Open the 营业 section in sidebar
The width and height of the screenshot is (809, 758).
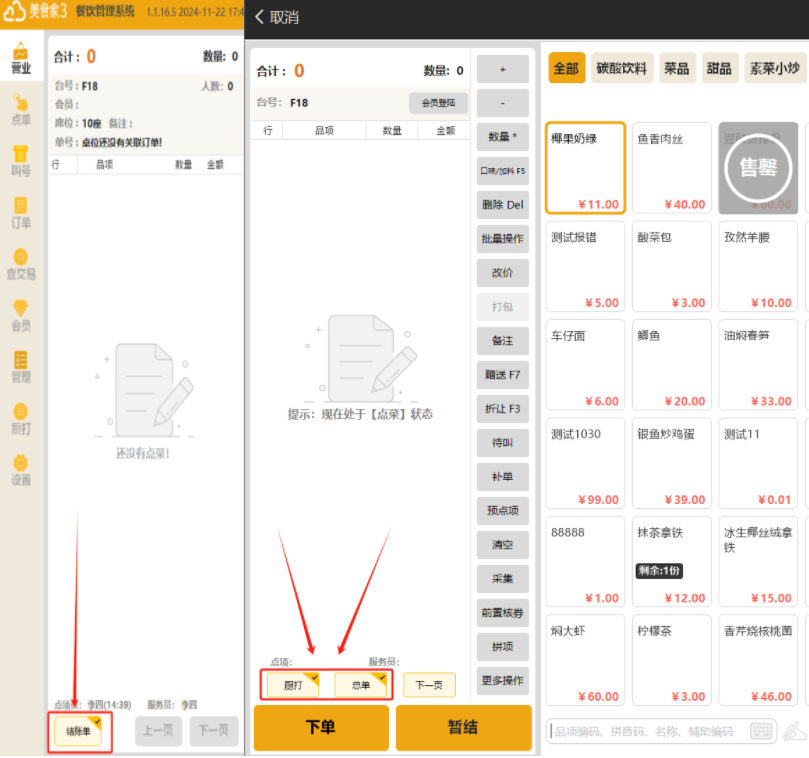click(21, 58)
